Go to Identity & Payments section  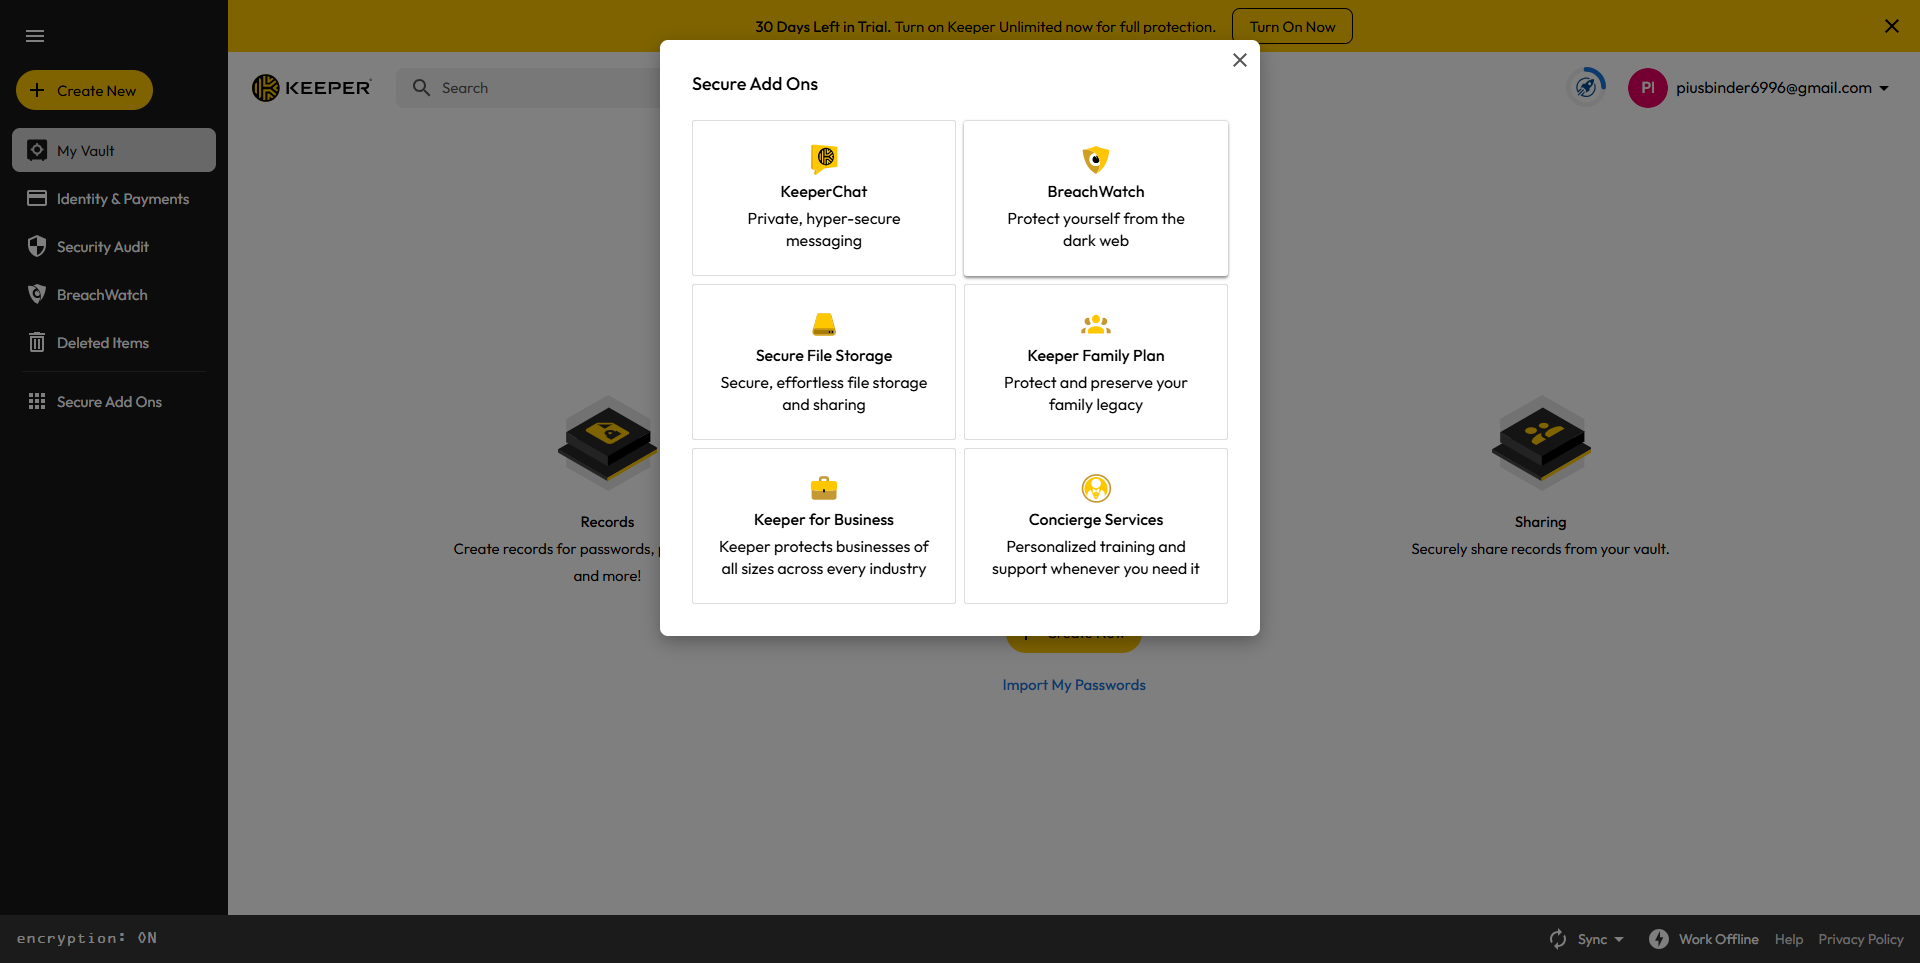click(122, 199)
